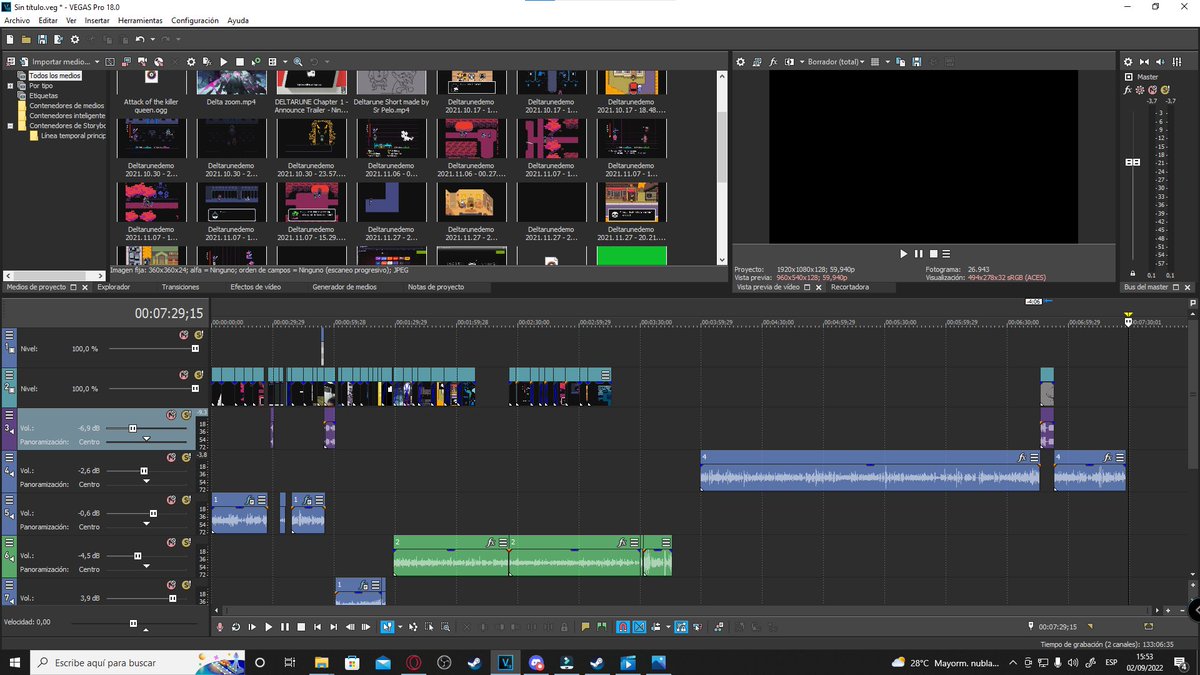Click the Open project folder icon
1200x675 pixels.
click(26, 39)
